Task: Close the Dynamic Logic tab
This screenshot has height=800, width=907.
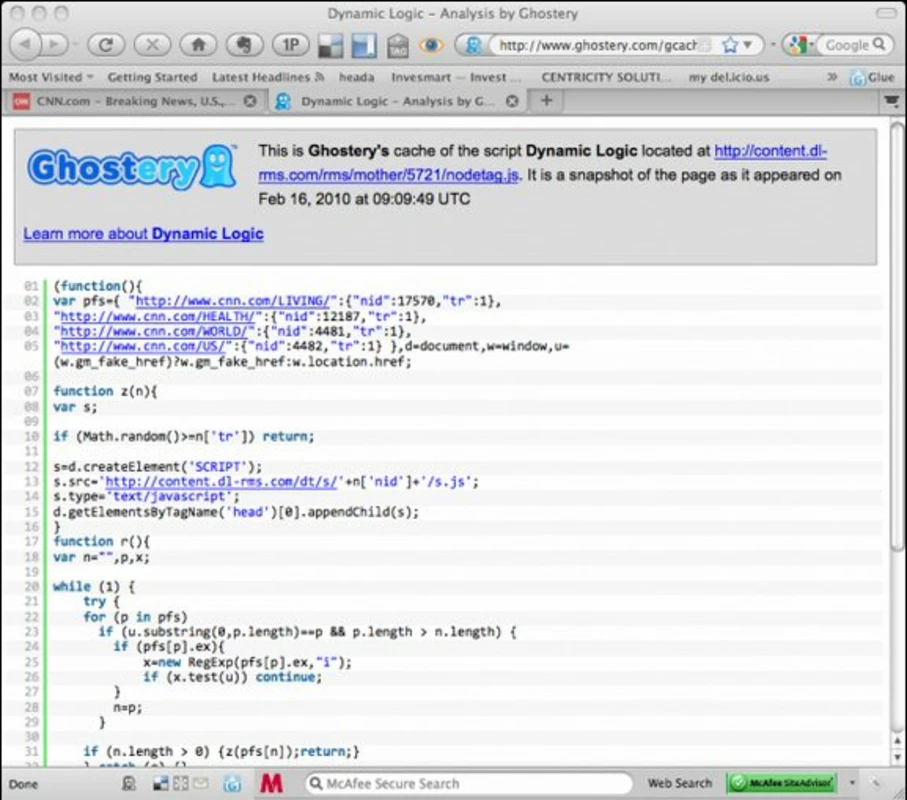Action: 512,101
